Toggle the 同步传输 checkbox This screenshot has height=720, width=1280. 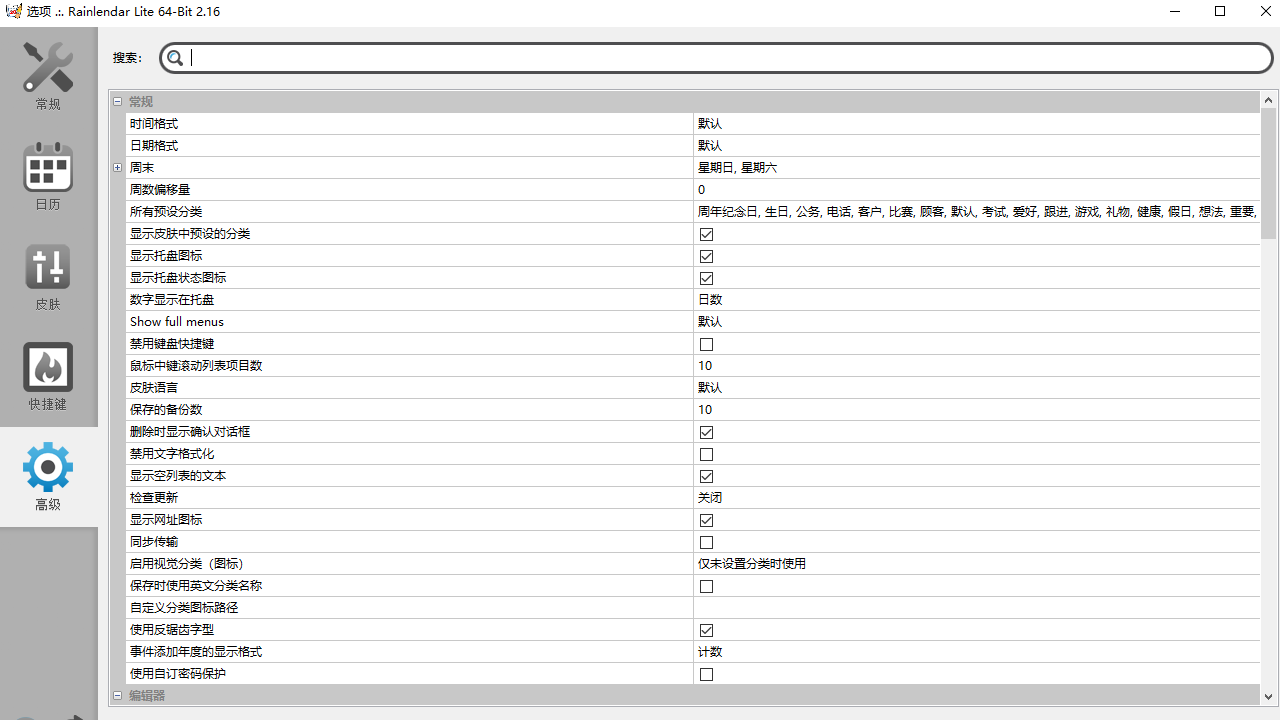pos(706,542)
